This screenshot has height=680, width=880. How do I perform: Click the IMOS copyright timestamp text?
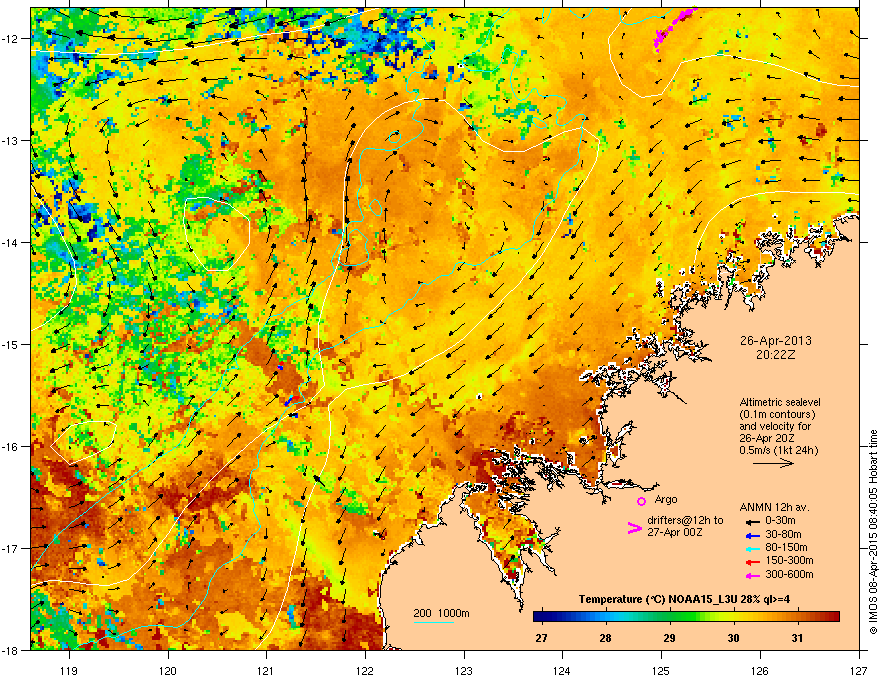pyautogui.click(x=873, y=532)
